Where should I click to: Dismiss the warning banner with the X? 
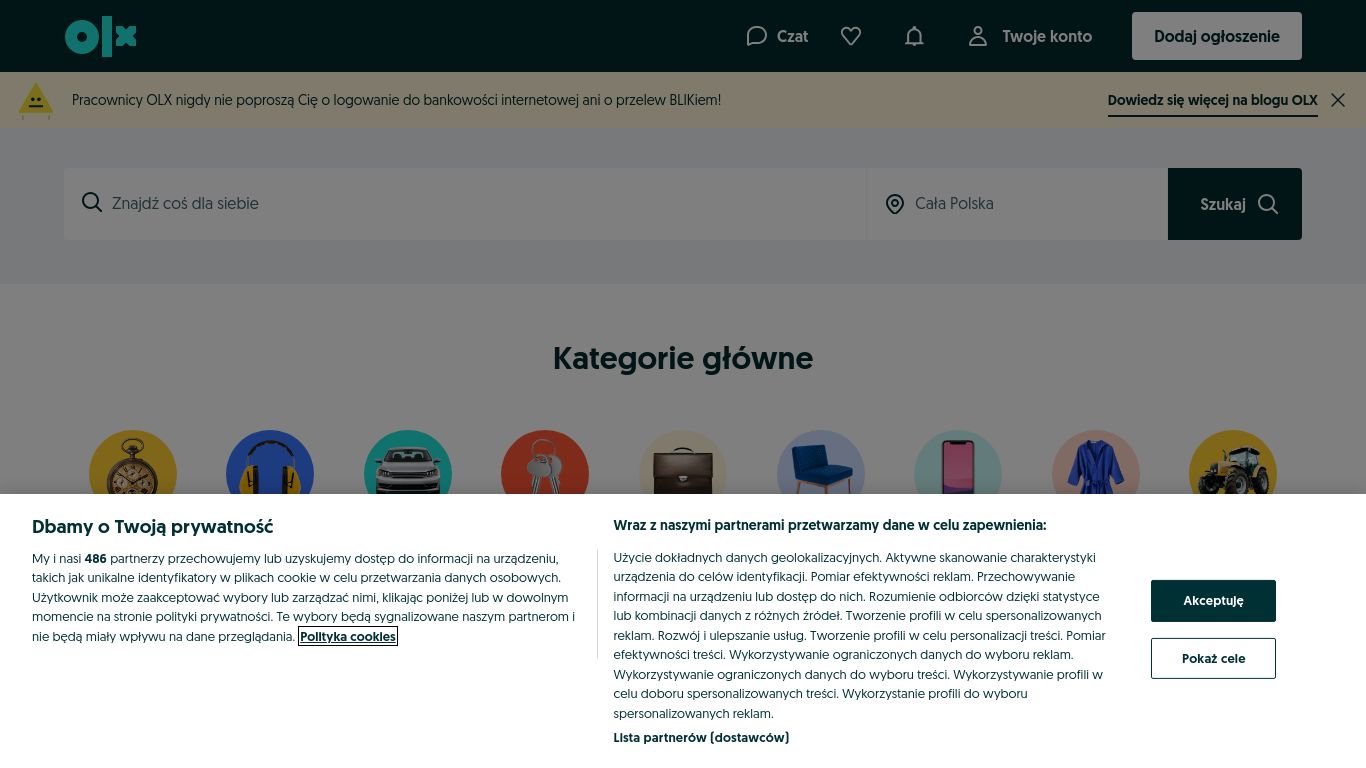coord(1338,100)
